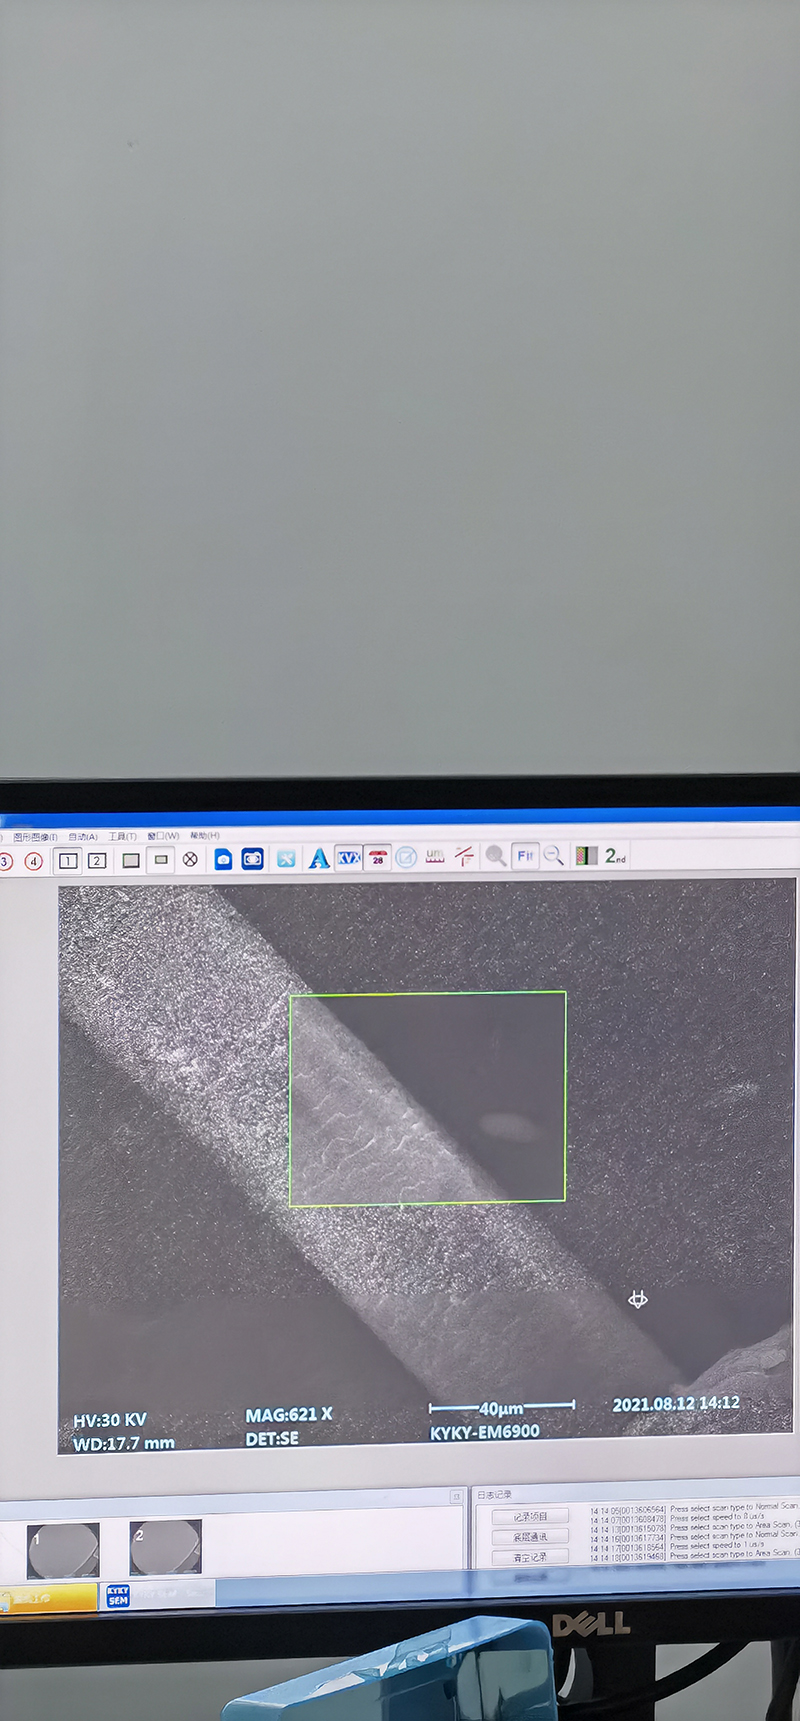
Task: Open the 帮助(H) menu
Action: point(204,835)
